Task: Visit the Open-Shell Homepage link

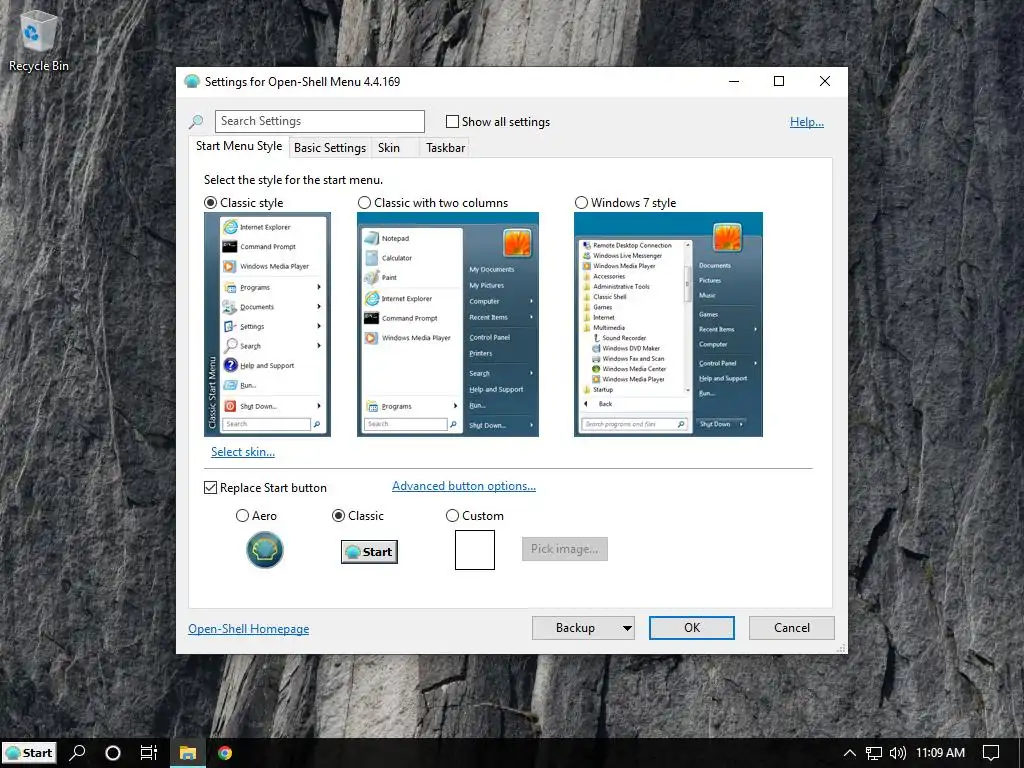Action: 249,629
